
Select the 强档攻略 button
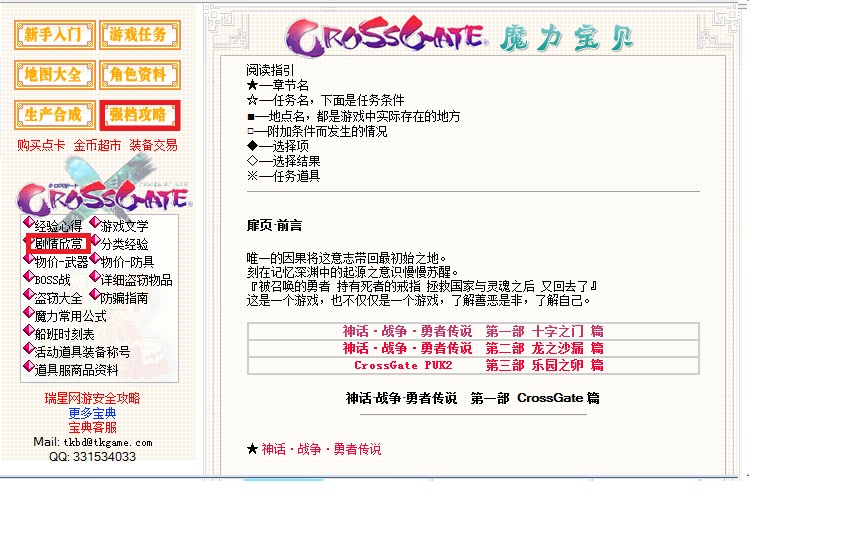pyautogui.click(x=139, y=115)
